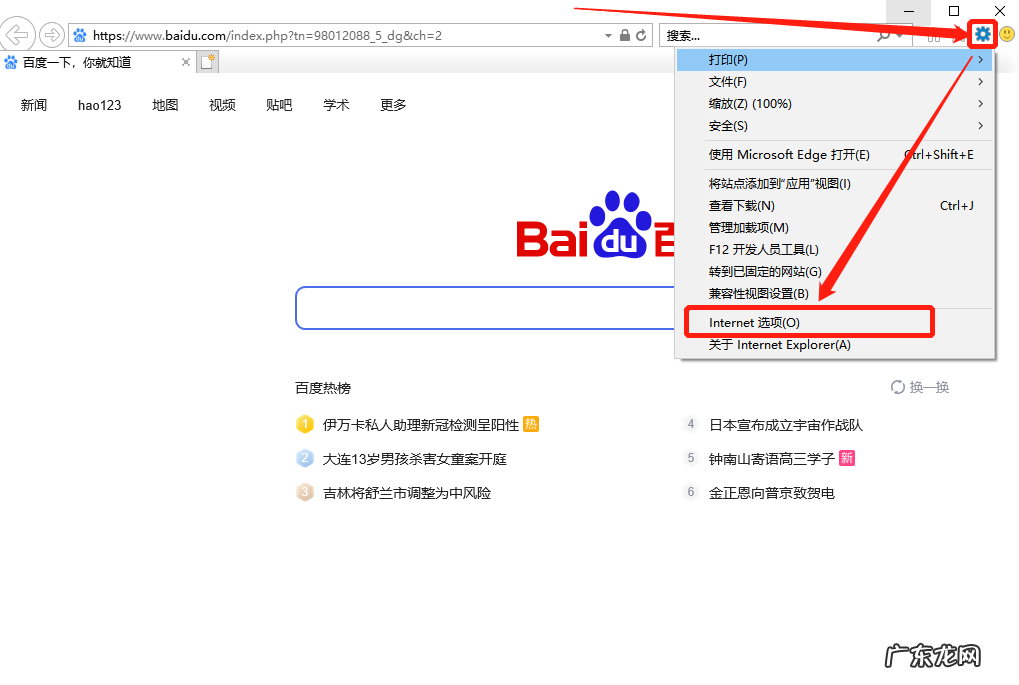Open the hao123 link
This screenshot has height=685, width=1019.
(99, 104)
